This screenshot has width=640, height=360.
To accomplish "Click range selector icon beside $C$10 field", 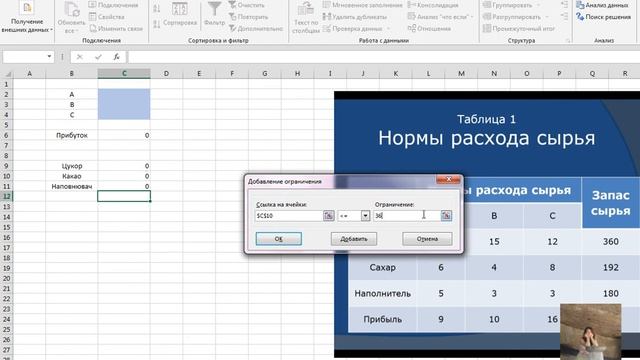I will pos(329,216).
